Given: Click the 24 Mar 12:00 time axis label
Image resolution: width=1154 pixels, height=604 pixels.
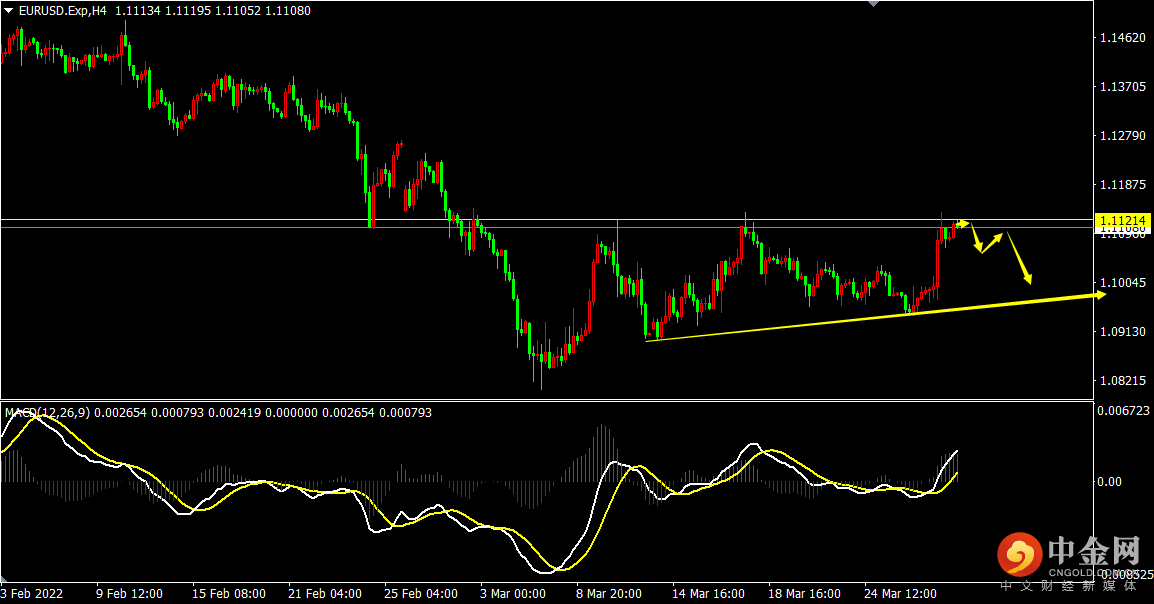Looking at the screenshot, I should coord(900,594).
